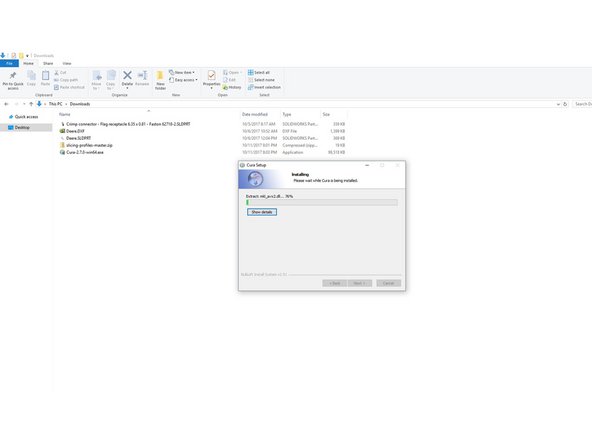592x444 pixels.
Task: Click Select all in ribbon
Action: pyautogui.click(x=259, y=72)
